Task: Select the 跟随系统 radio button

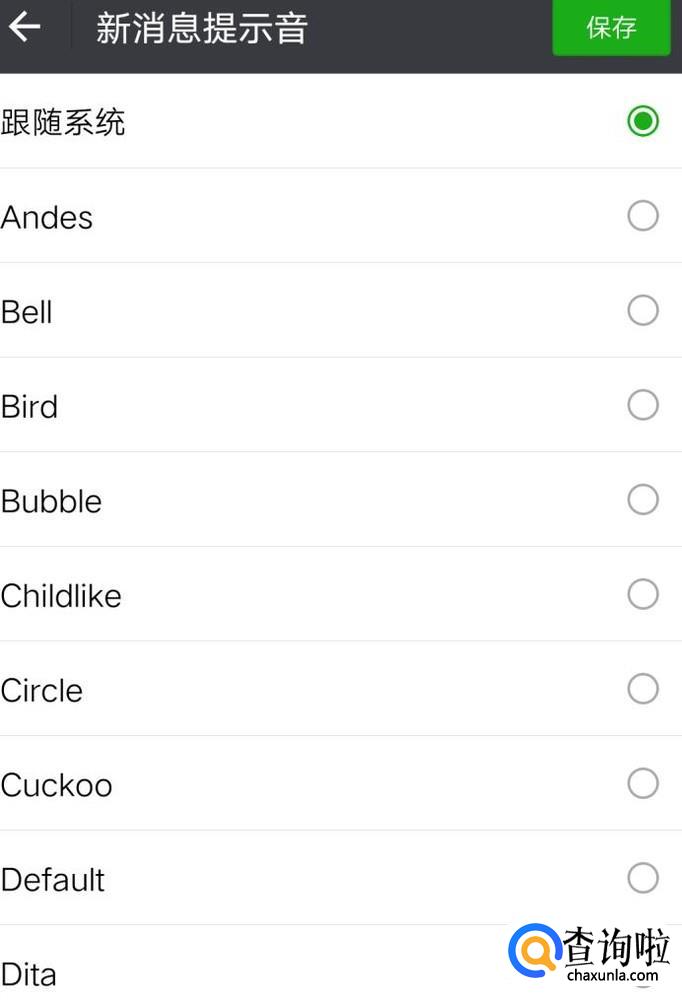Action: 643,122
